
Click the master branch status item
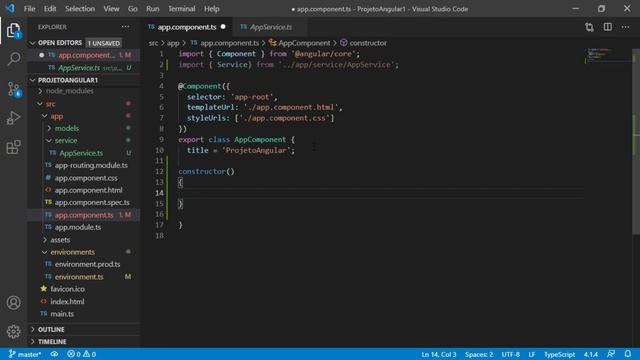[x=25, y=354]
